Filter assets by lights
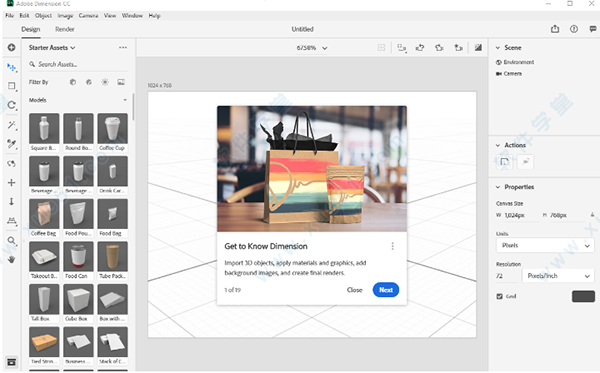The image size is (600, 373). tap(105, 82)
